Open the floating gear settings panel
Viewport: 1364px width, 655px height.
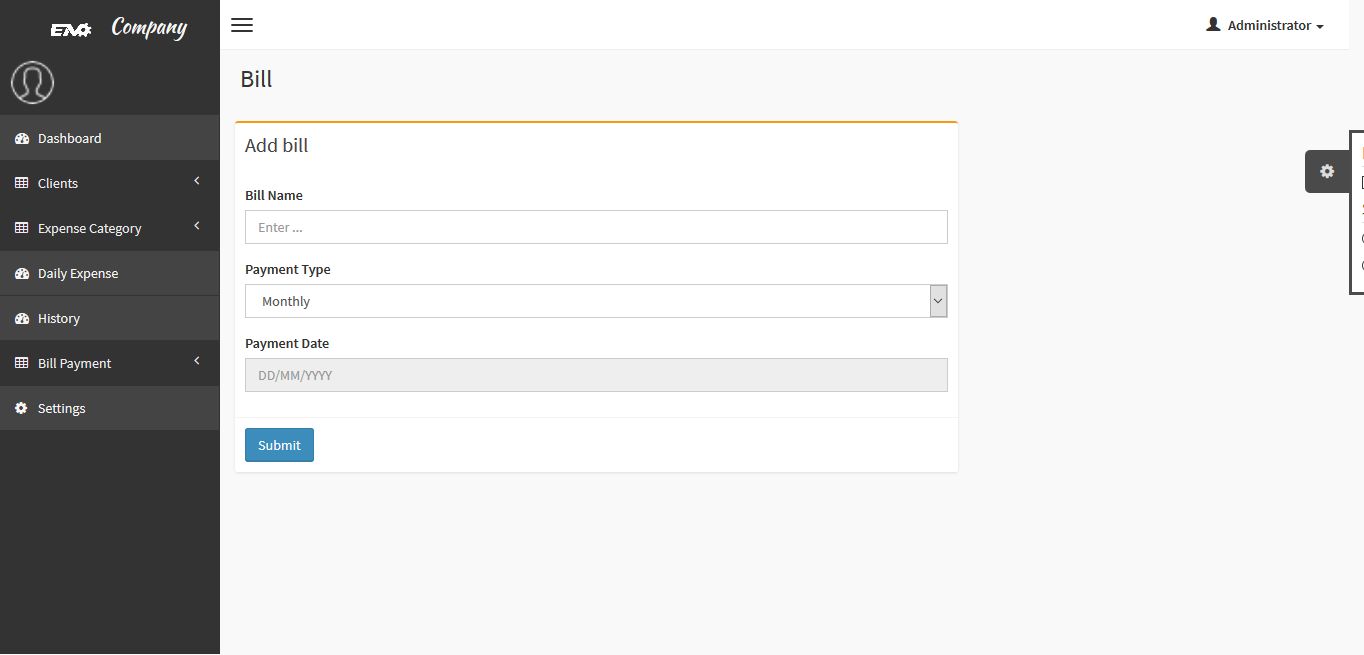coord(1327,172)
